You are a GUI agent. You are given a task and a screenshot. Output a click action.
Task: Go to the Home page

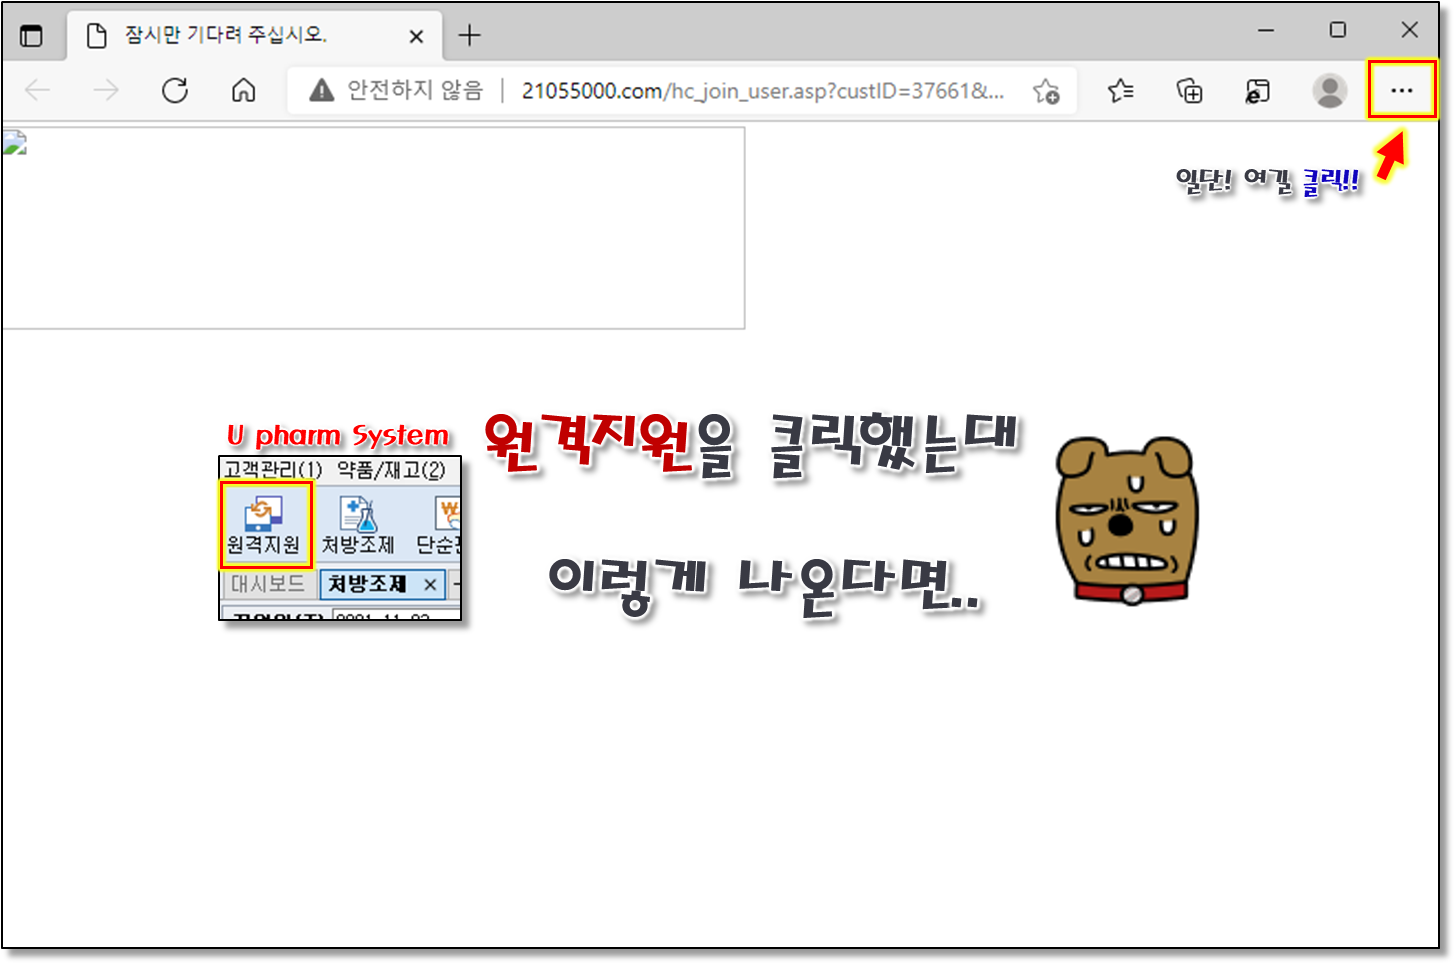243,91
